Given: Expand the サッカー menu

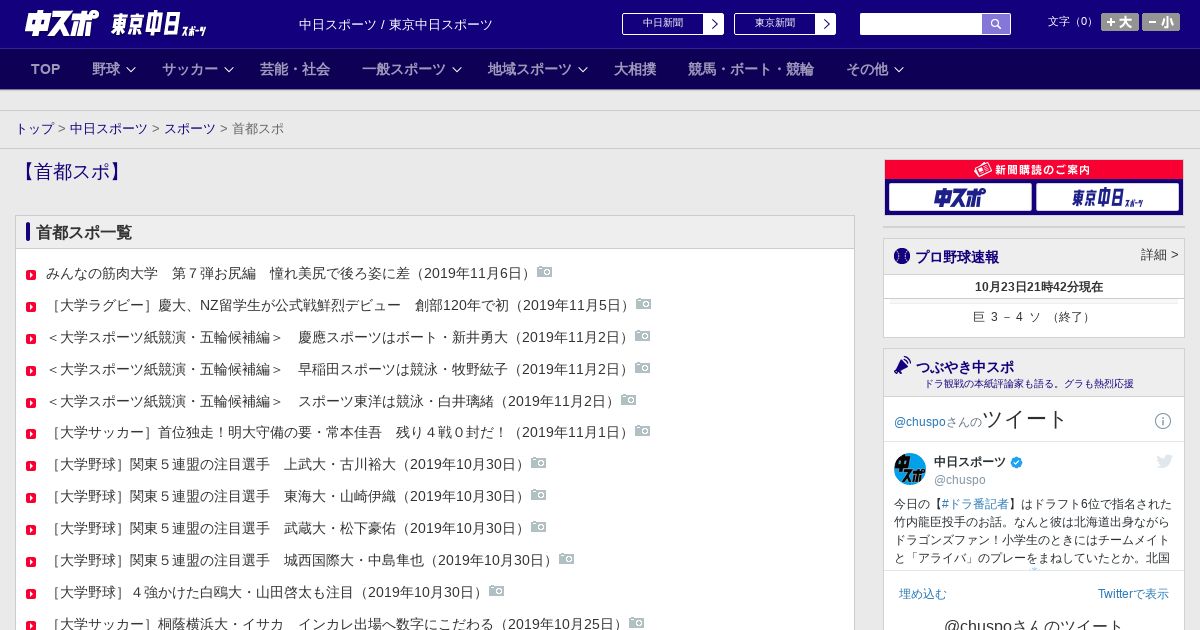Looking at the screenshot, I should [x=198, y=69].
